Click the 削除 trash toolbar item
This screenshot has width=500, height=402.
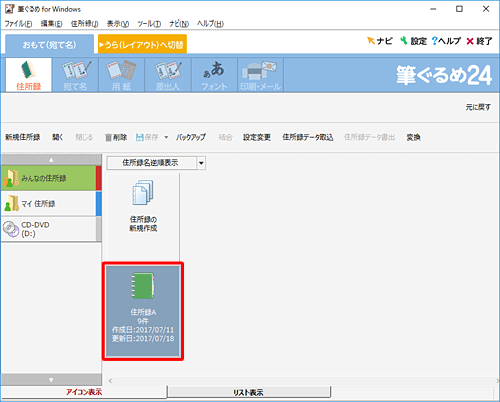tap(116, 137)
